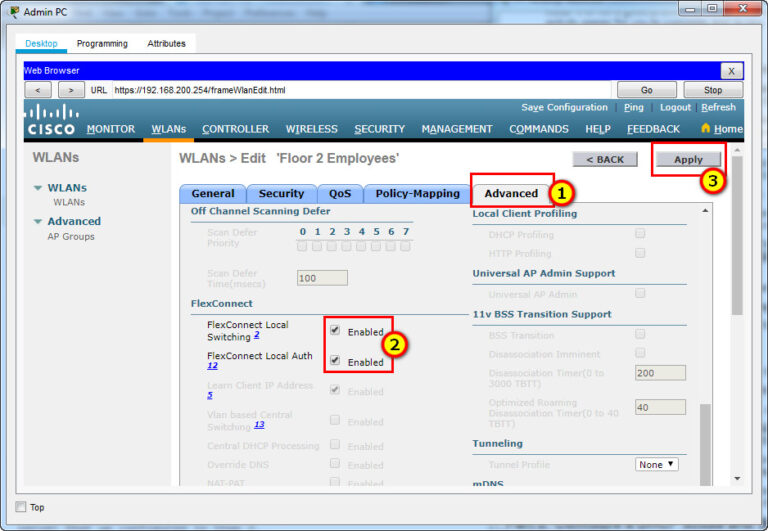The width and height of the screenshot is (768, 531).
Task: Click Save Configuration link
Action: click(564, 107)
